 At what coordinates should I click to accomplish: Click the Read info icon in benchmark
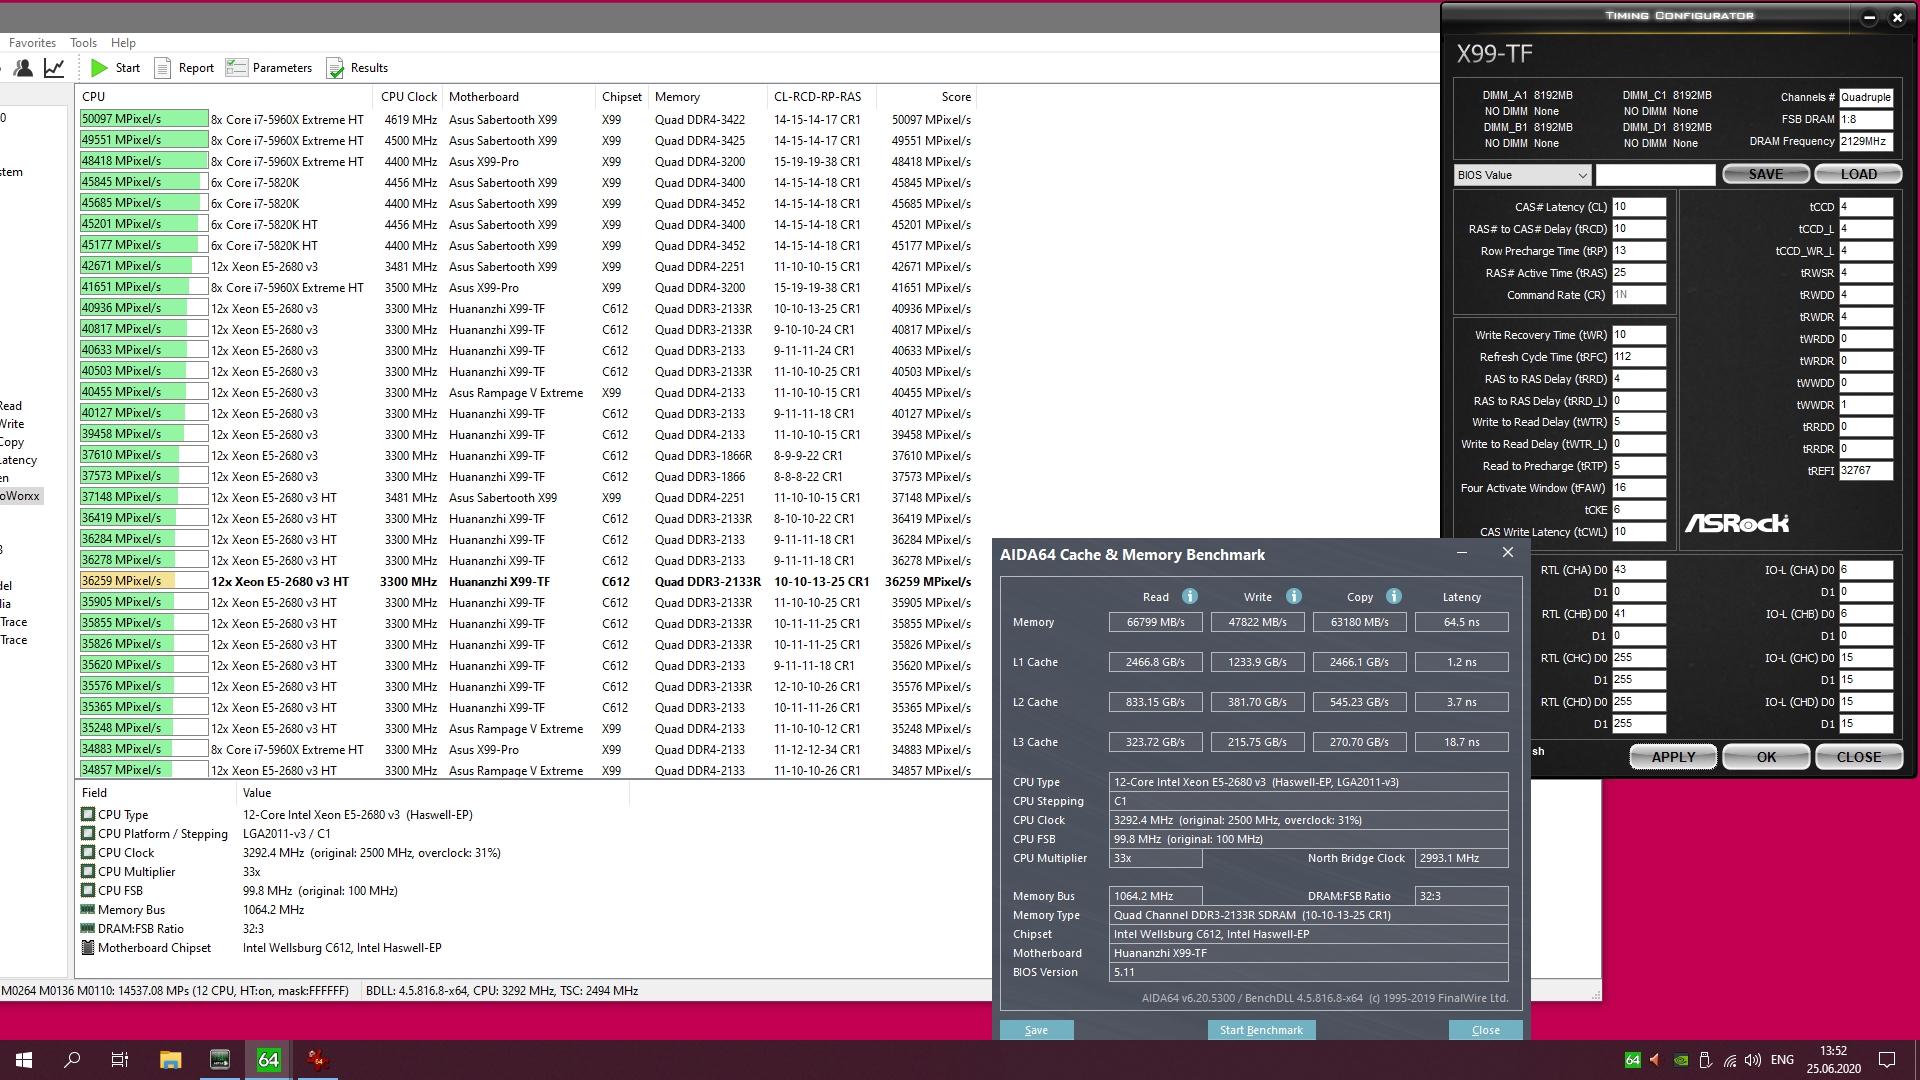tap(1190, 596)
